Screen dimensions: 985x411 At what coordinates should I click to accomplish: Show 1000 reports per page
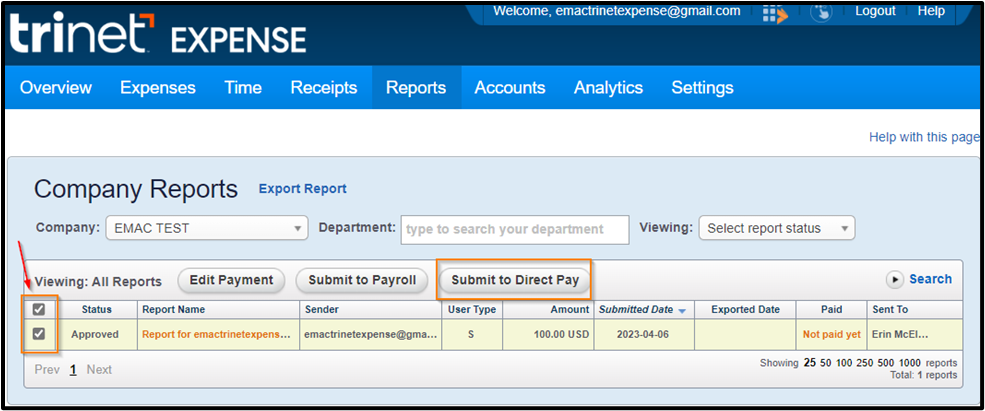(x=910, y=363)
